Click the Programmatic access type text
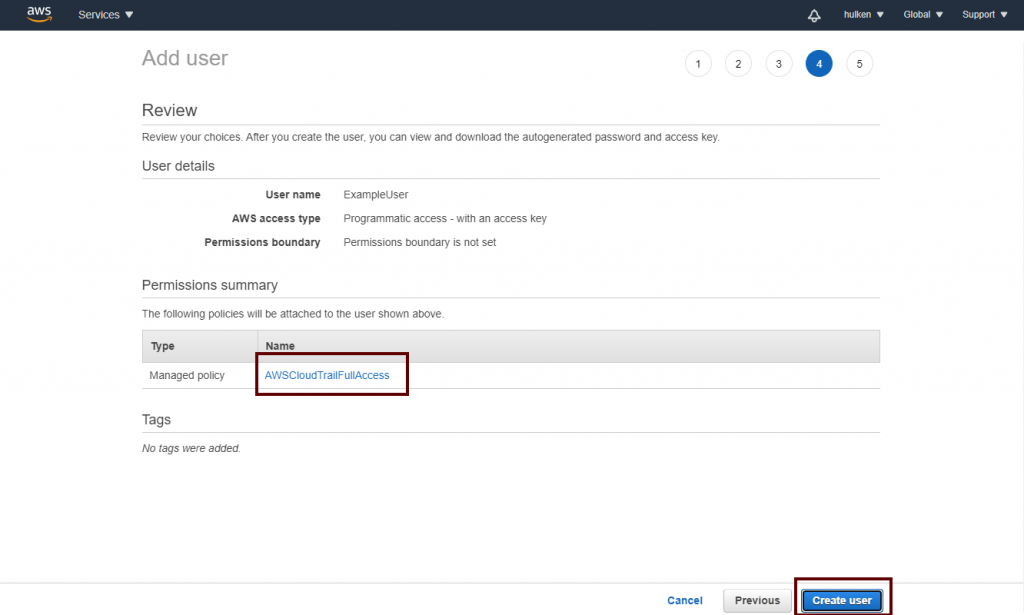The image size is (1024, 615). pyautogui.click(x=445, y=218)
